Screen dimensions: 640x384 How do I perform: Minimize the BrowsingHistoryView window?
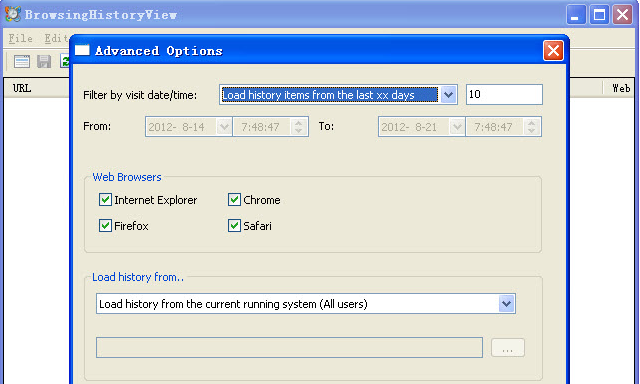pyautogui.click(x=576, y=15)
